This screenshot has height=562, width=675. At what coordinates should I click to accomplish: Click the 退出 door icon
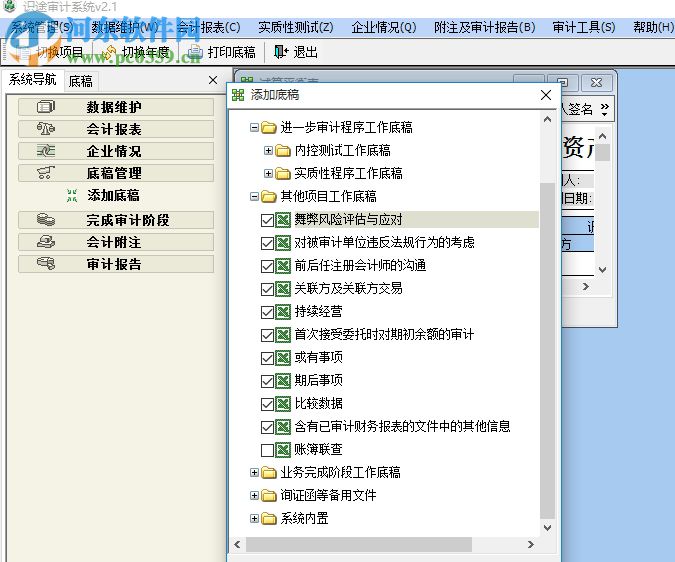281,52
